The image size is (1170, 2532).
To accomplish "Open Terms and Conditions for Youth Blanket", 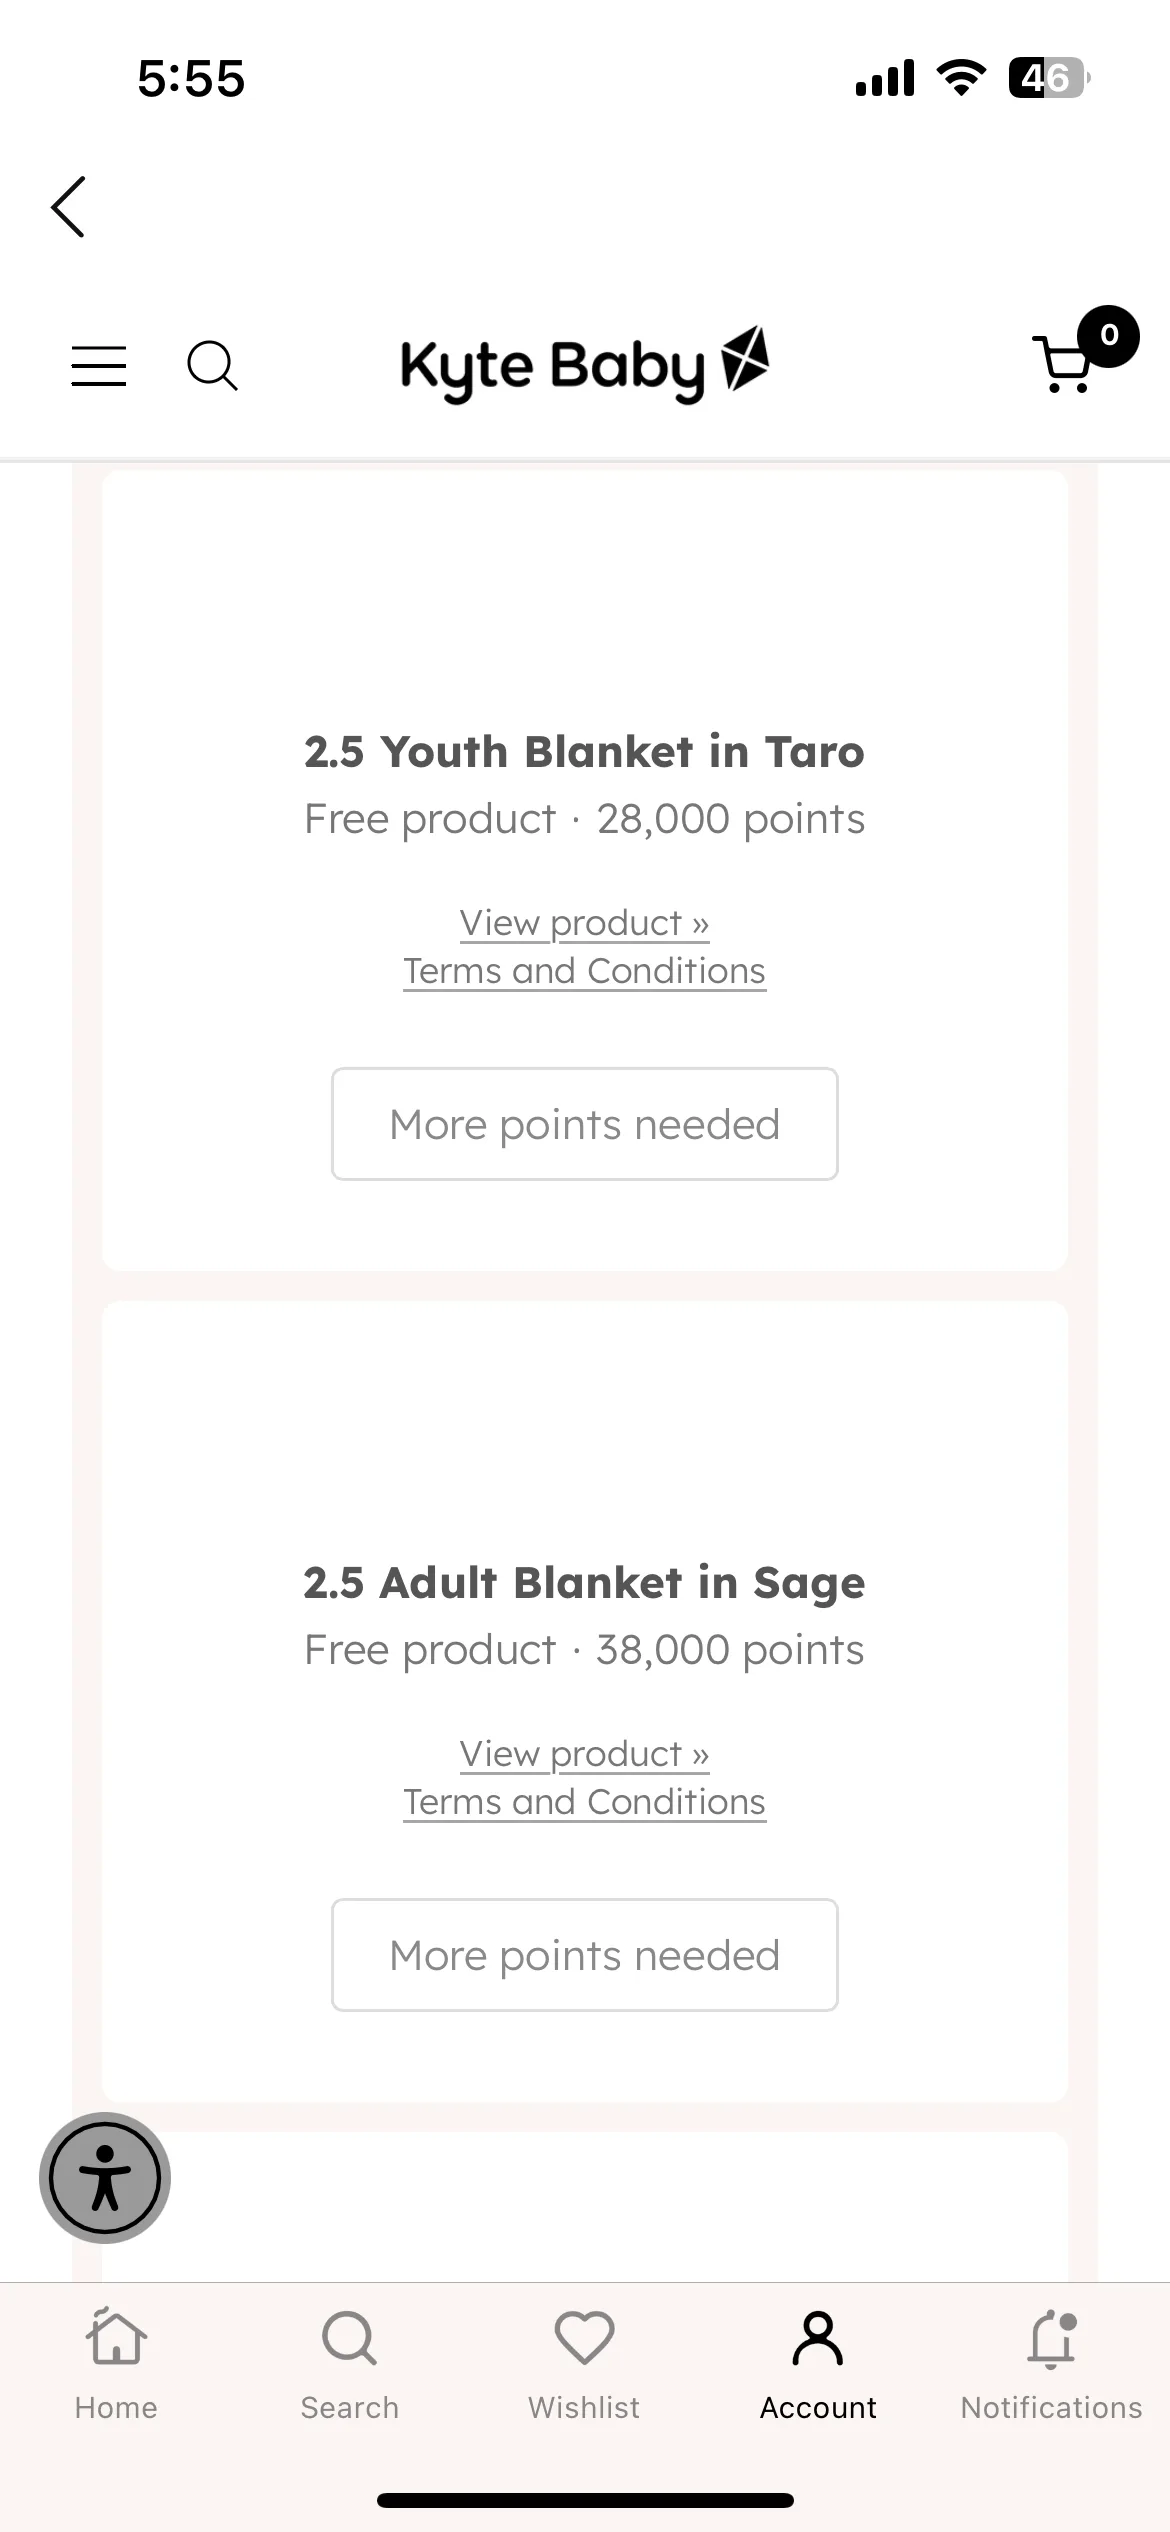I will [x=585, y=971].
